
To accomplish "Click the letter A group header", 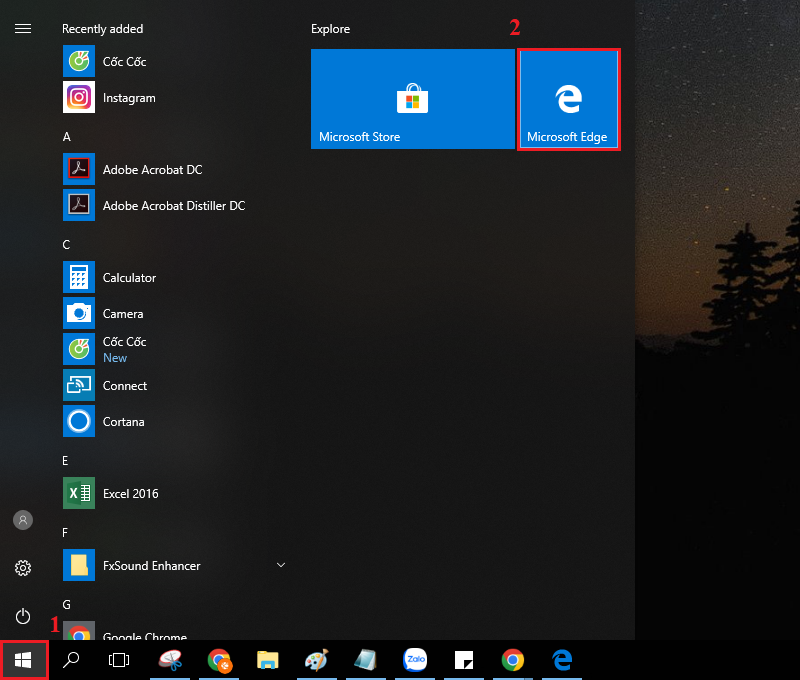I will click(66, 136).
